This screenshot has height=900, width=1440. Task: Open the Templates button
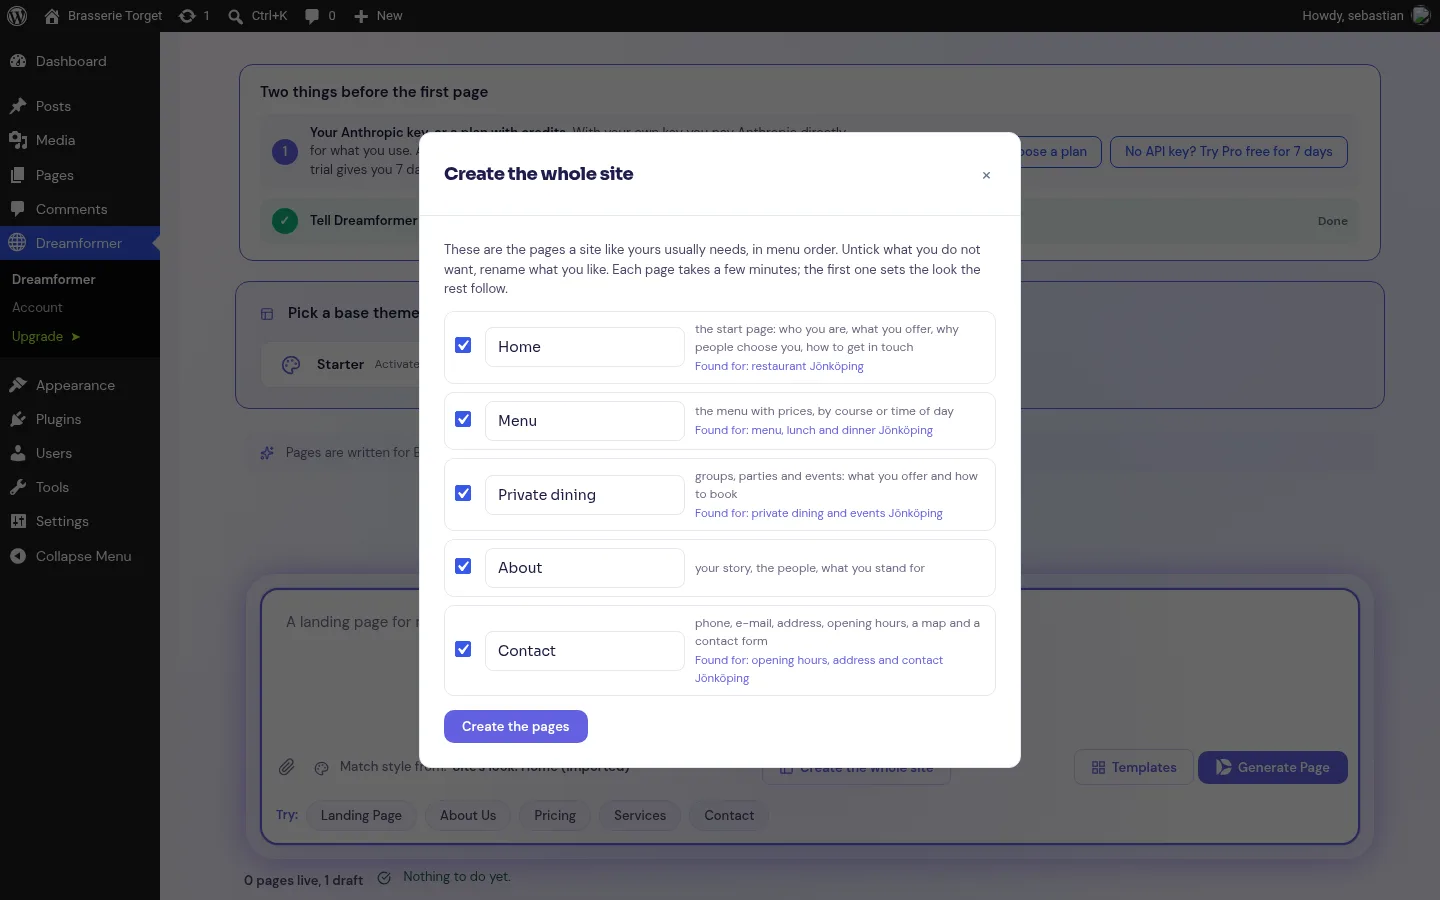(1134, 767)
